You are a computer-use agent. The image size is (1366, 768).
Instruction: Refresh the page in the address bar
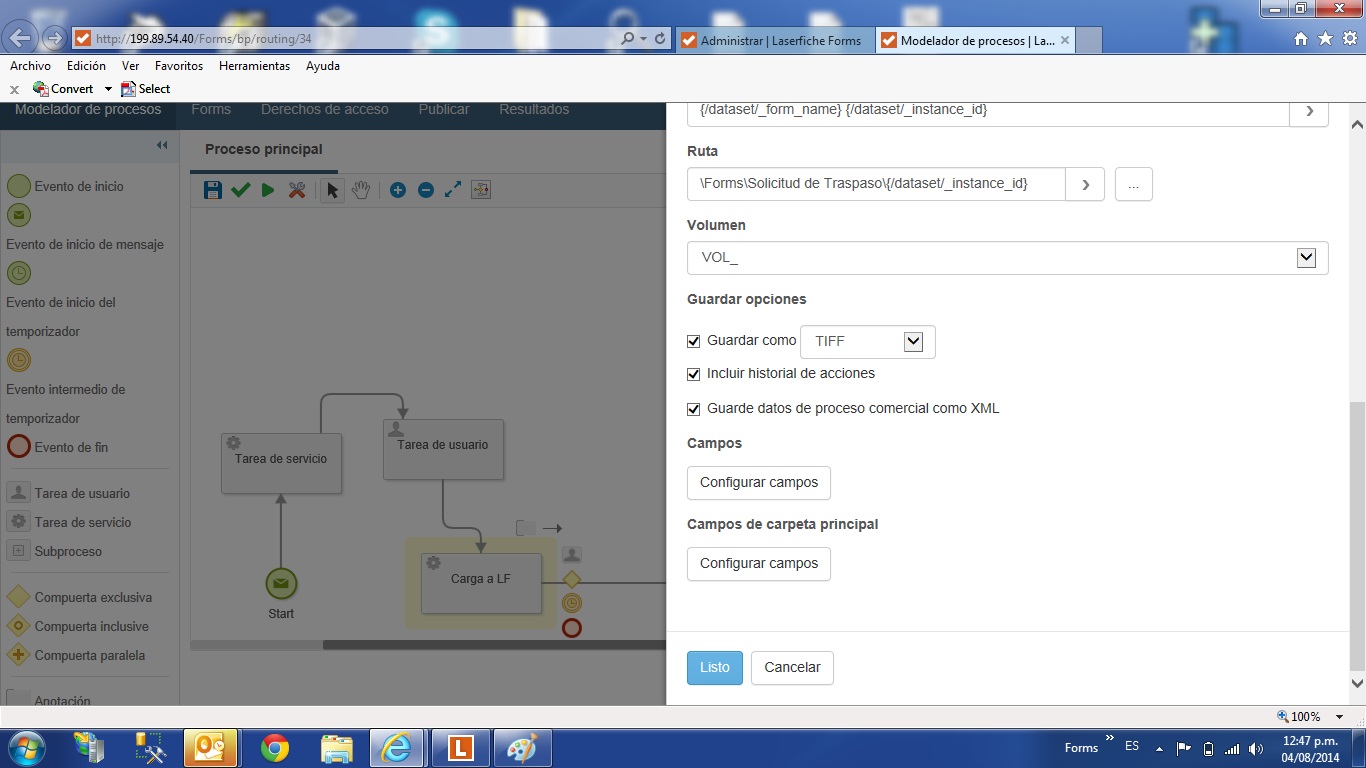(660, 39)
